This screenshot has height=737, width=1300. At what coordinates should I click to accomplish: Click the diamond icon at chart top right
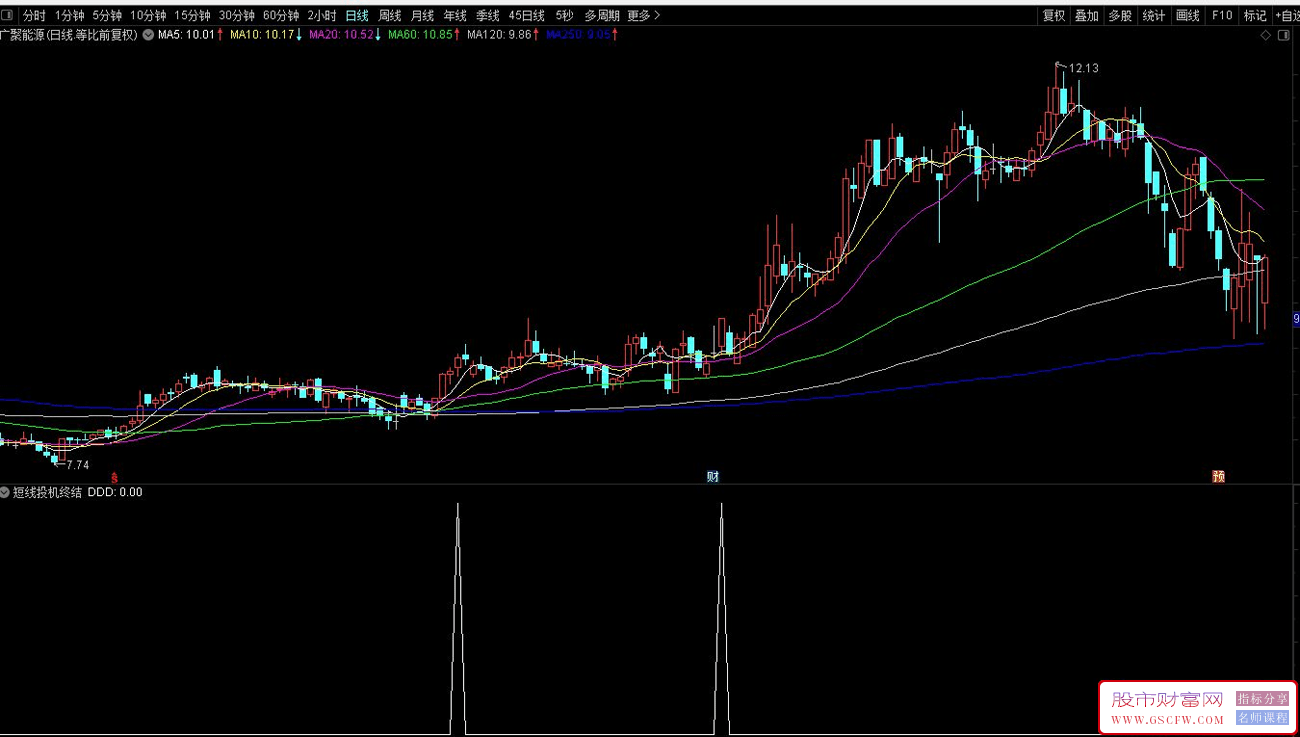click(1266, 35)
